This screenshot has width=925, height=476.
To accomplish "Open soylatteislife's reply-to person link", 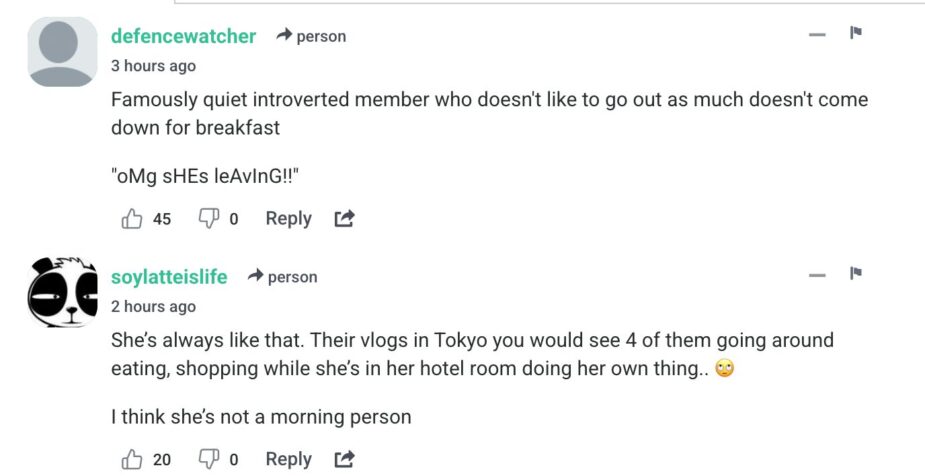I will click(x=283, y=277).
